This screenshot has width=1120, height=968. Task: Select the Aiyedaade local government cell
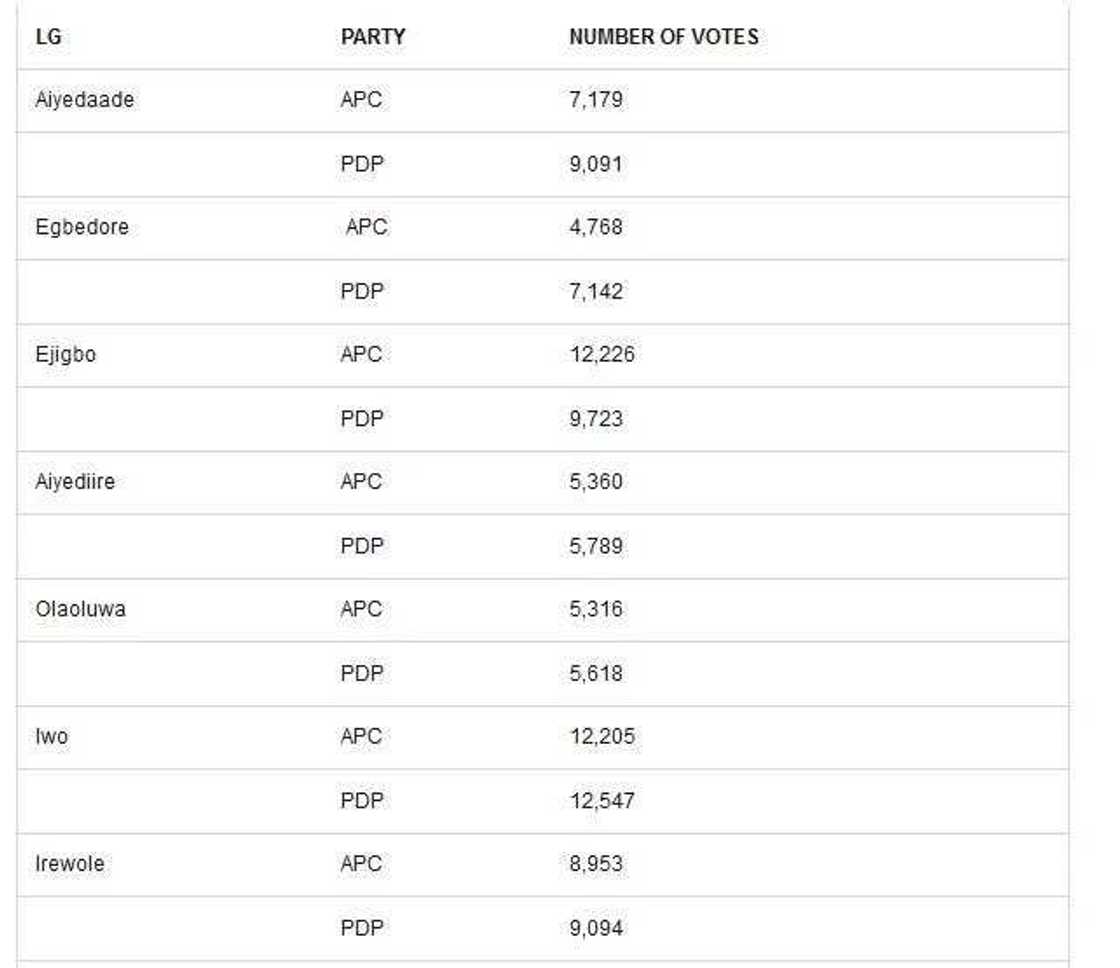click(84, 100)
